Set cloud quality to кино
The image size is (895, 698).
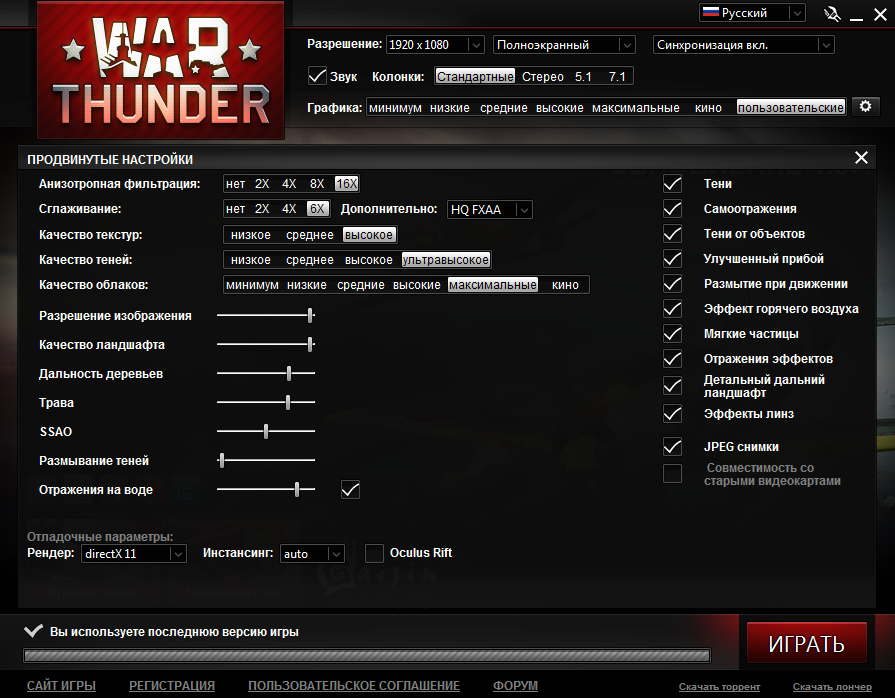point(565,285)
